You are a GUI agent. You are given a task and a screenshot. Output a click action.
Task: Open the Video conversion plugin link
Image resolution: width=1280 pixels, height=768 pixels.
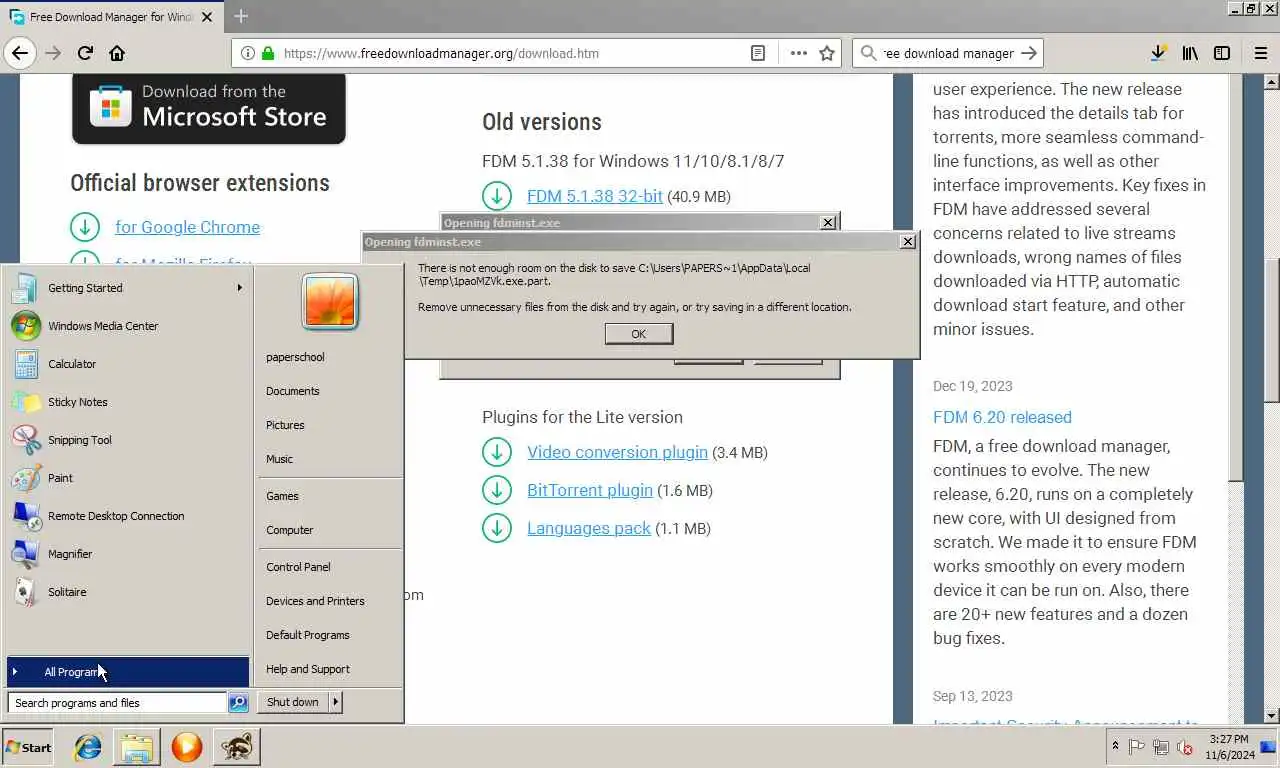(x=617, y=452)
